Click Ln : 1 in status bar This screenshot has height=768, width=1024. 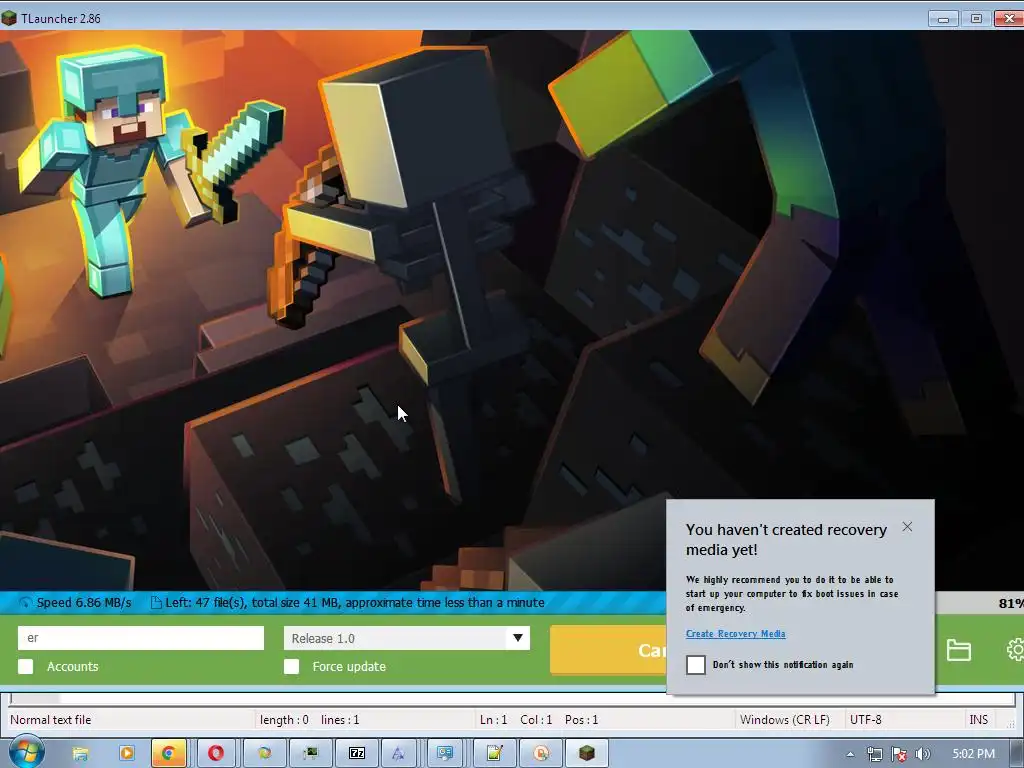(493, 720)
